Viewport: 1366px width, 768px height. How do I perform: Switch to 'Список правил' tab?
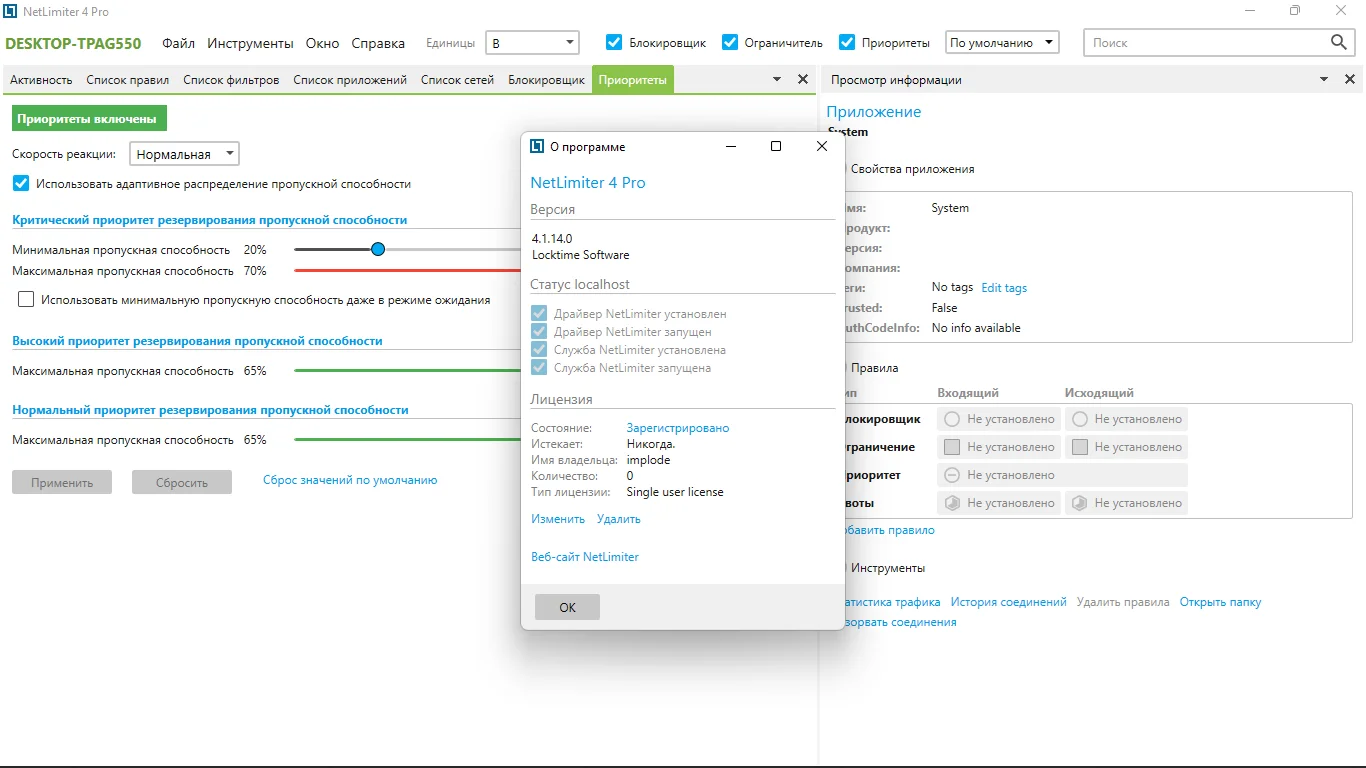pyautogui.click(x=127, y=80)
